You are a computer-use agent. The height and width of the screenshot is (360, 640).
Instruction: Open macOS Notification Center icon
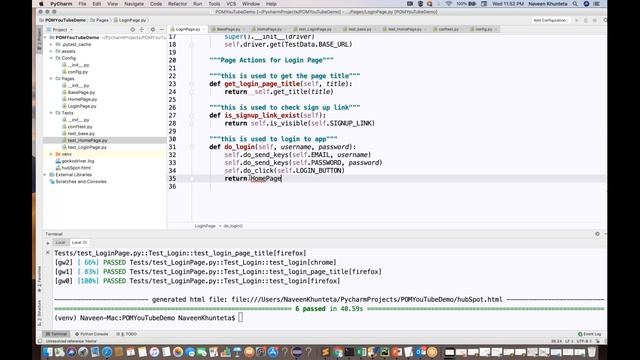click(x=596, y=4)
